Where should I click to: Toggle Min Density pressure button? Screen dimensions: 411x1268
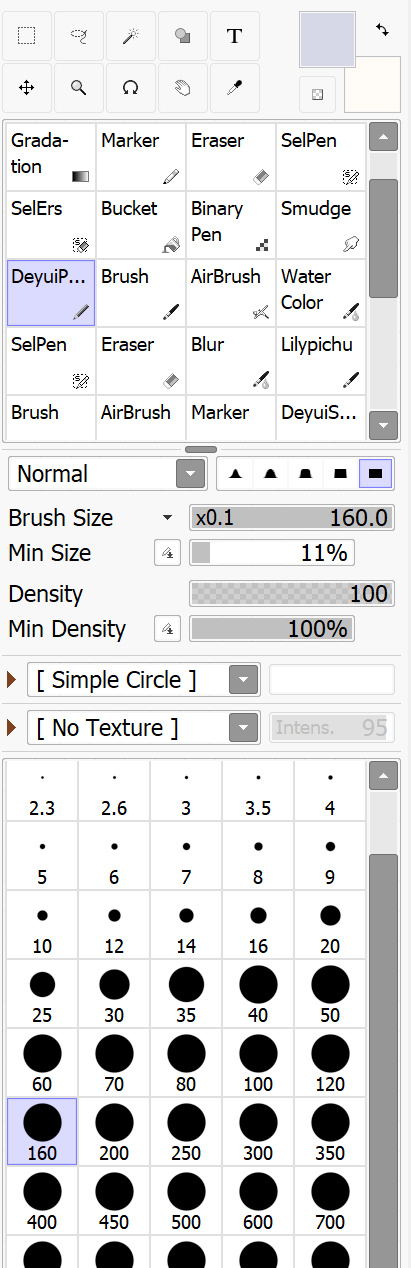click(x=168, y=629)
